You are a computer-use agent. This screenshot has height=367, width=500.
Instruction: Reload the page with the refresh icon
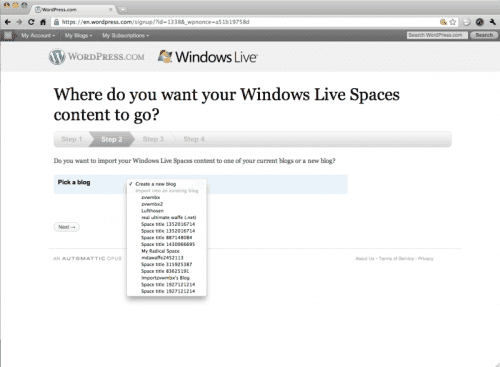31,22
